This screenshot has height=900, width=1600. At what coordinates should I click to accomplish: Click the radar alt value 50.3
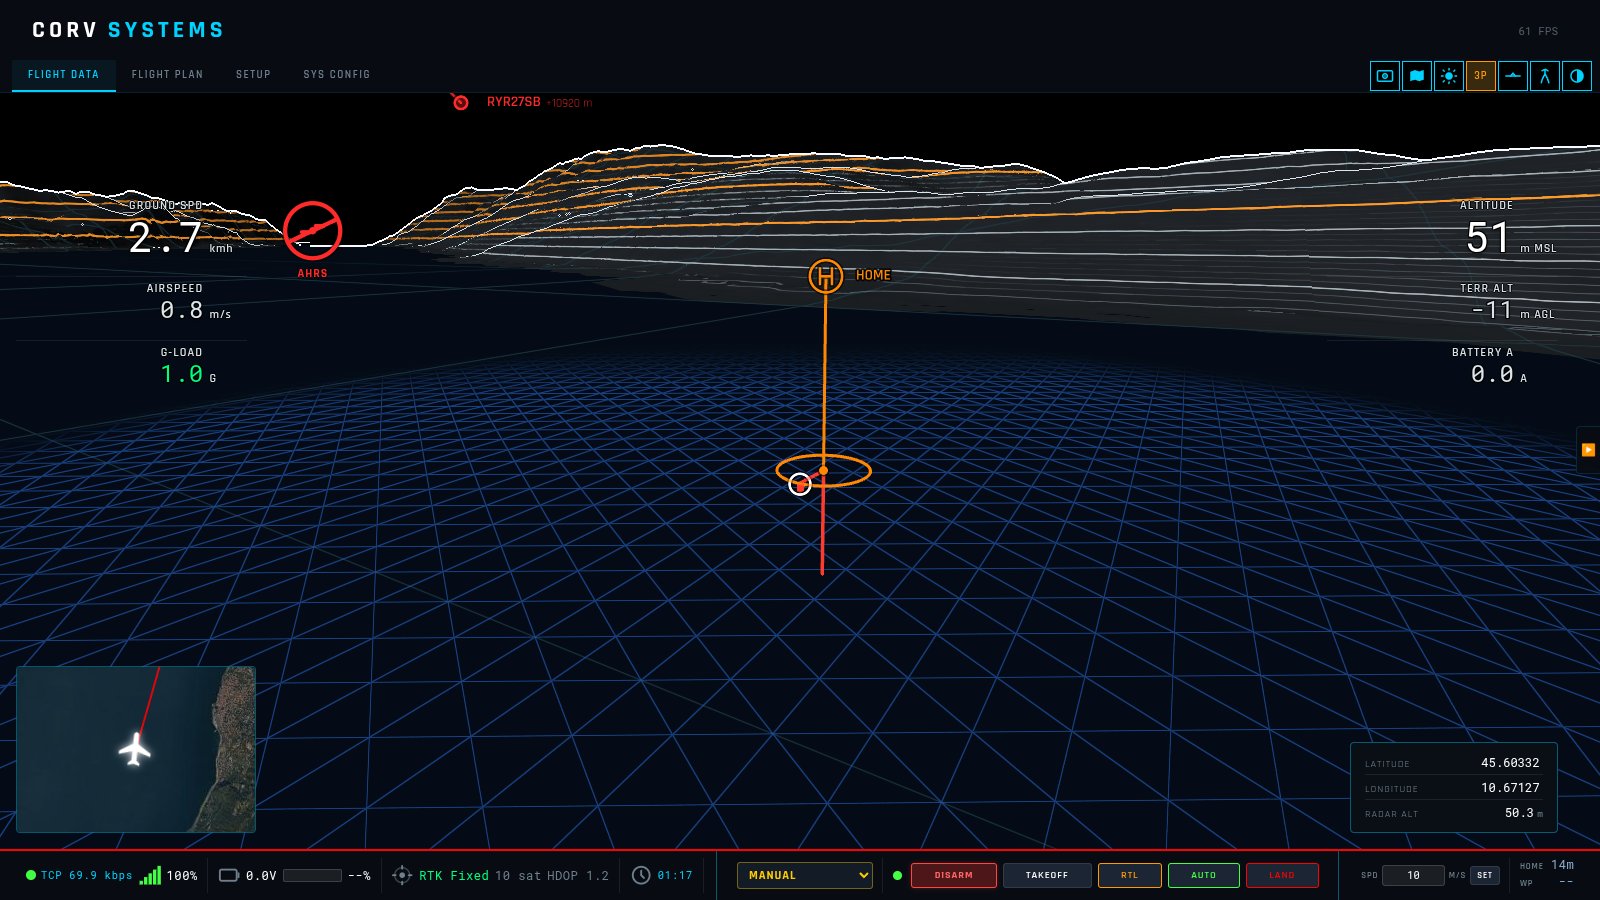1519,812
